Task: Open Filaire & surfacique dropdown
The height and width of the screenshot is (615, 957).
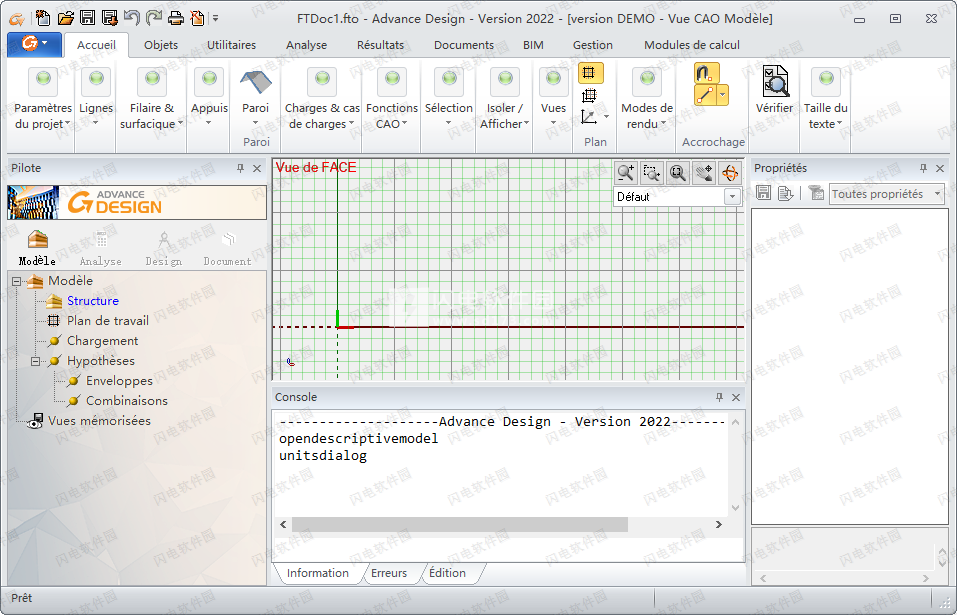Action: pyautogui.click(x=152, y=99)
